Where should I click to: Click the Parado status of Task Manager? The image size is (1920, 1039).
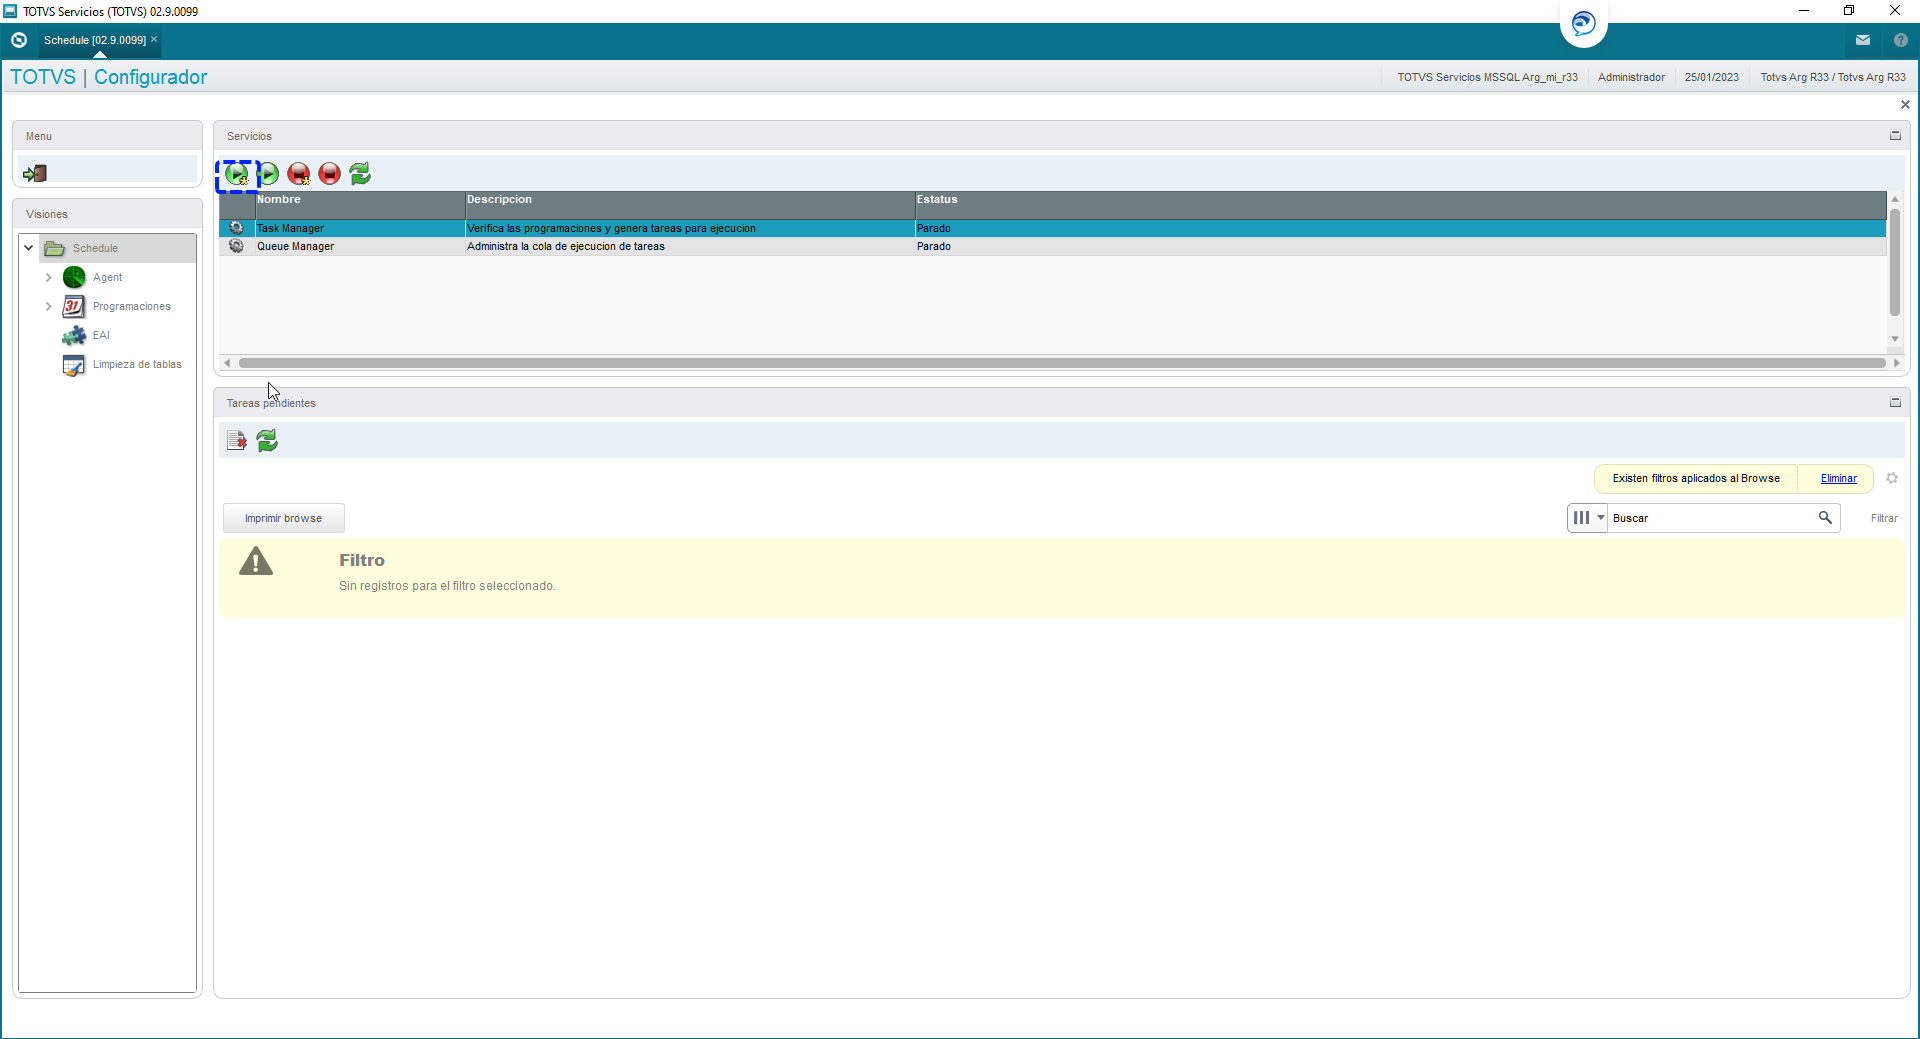coord(934,228)
